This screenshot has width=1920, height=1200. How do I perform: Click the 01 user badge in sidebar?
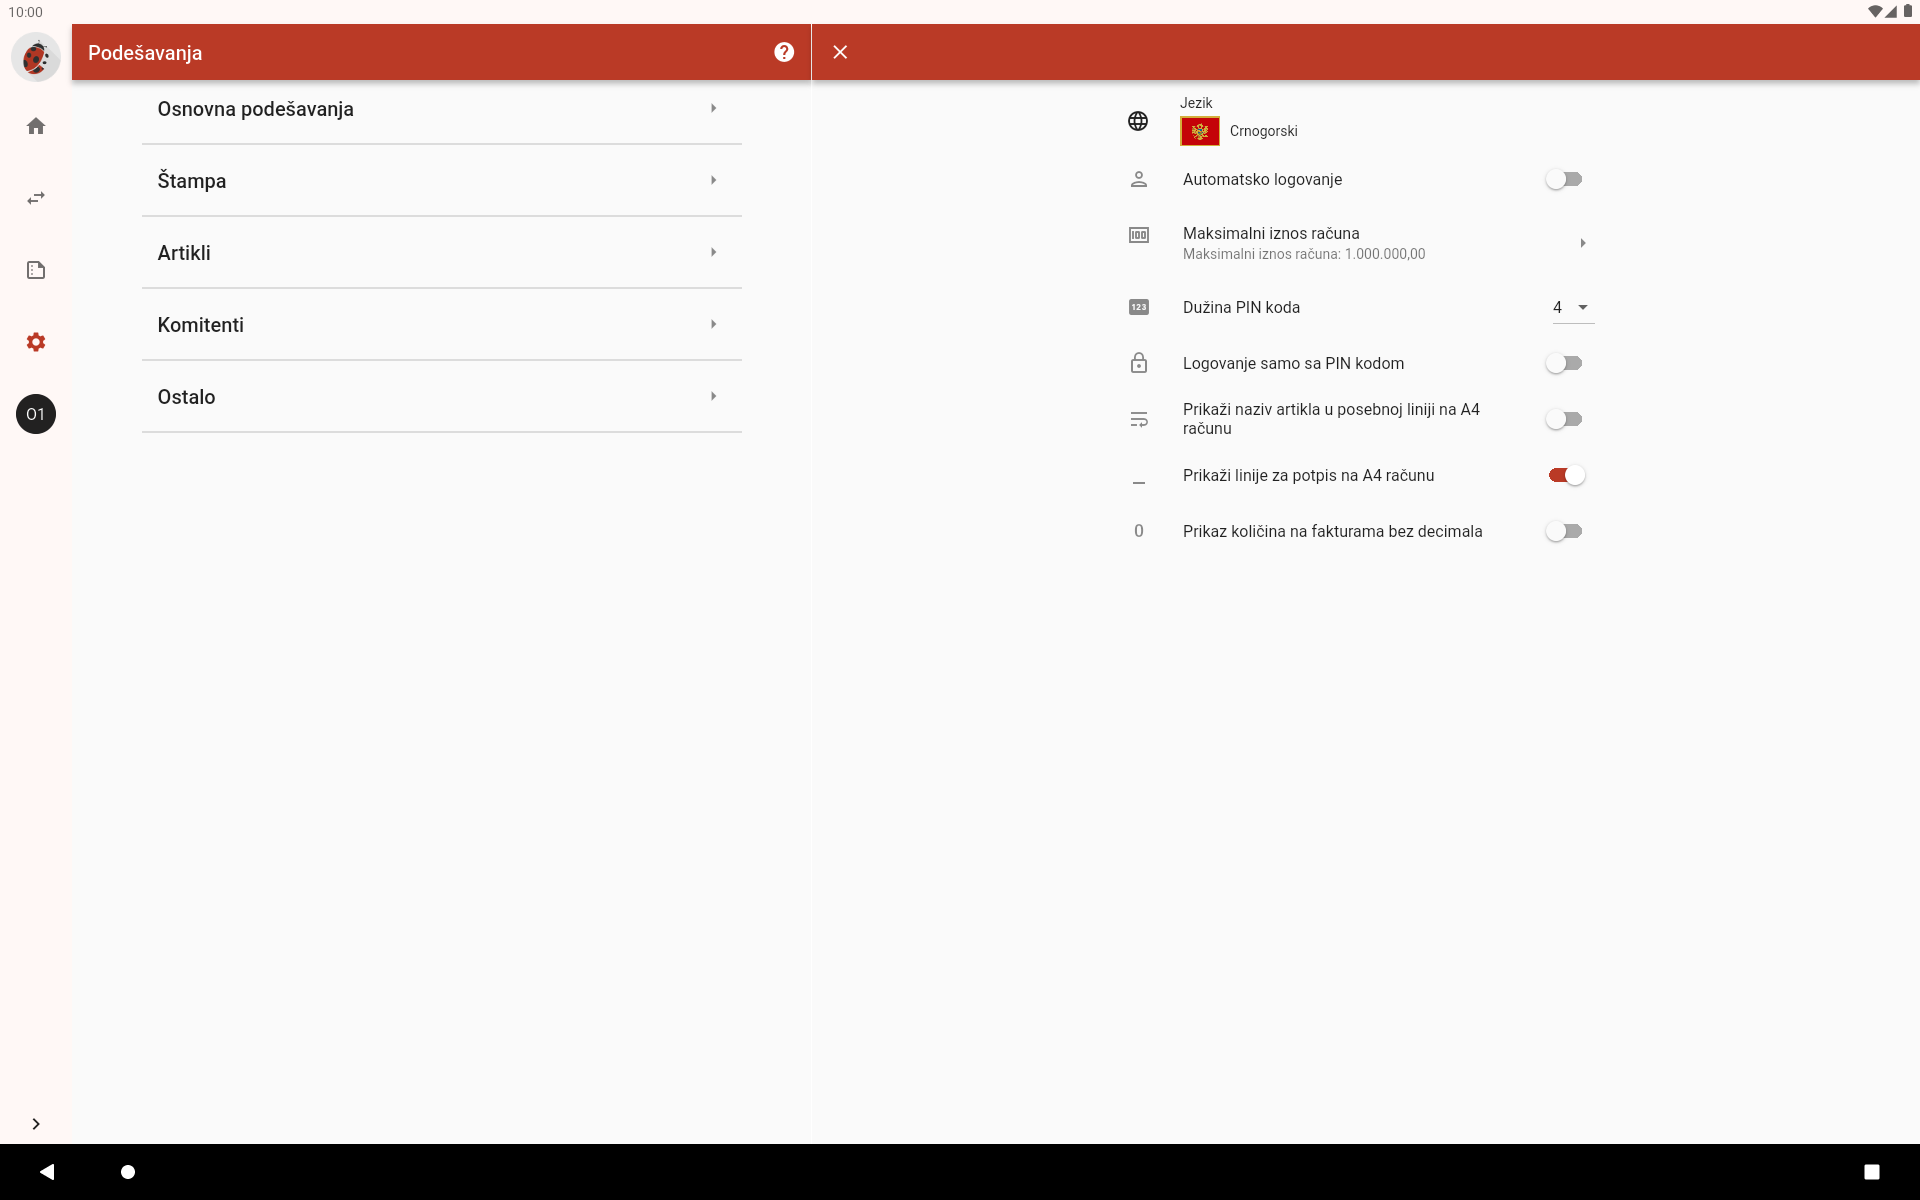point(36,414)
